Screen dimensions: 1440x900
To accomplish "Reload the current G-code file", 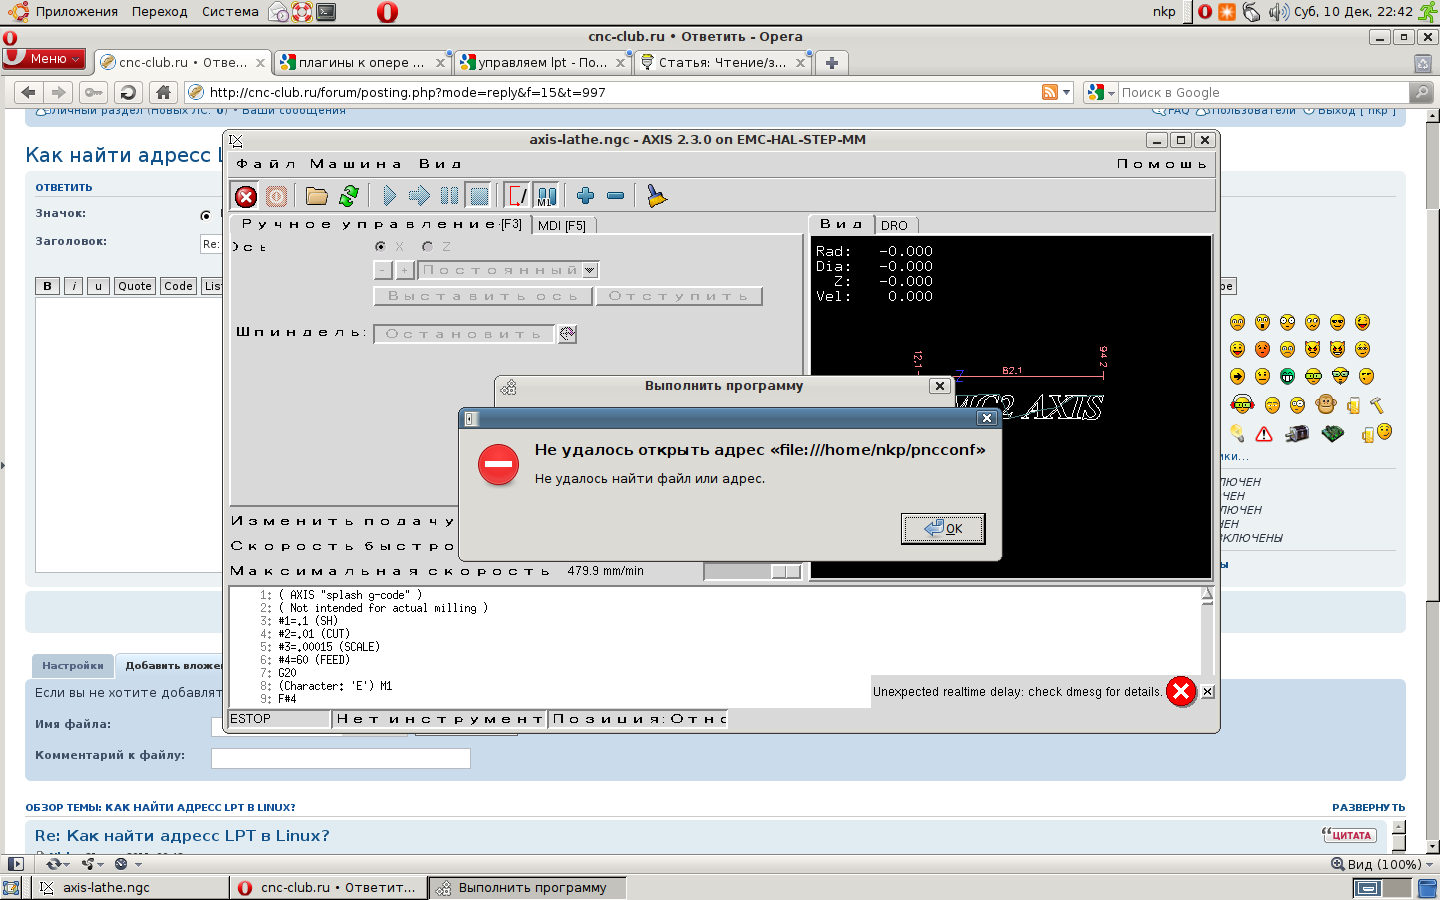I will [x=349, y=196].
